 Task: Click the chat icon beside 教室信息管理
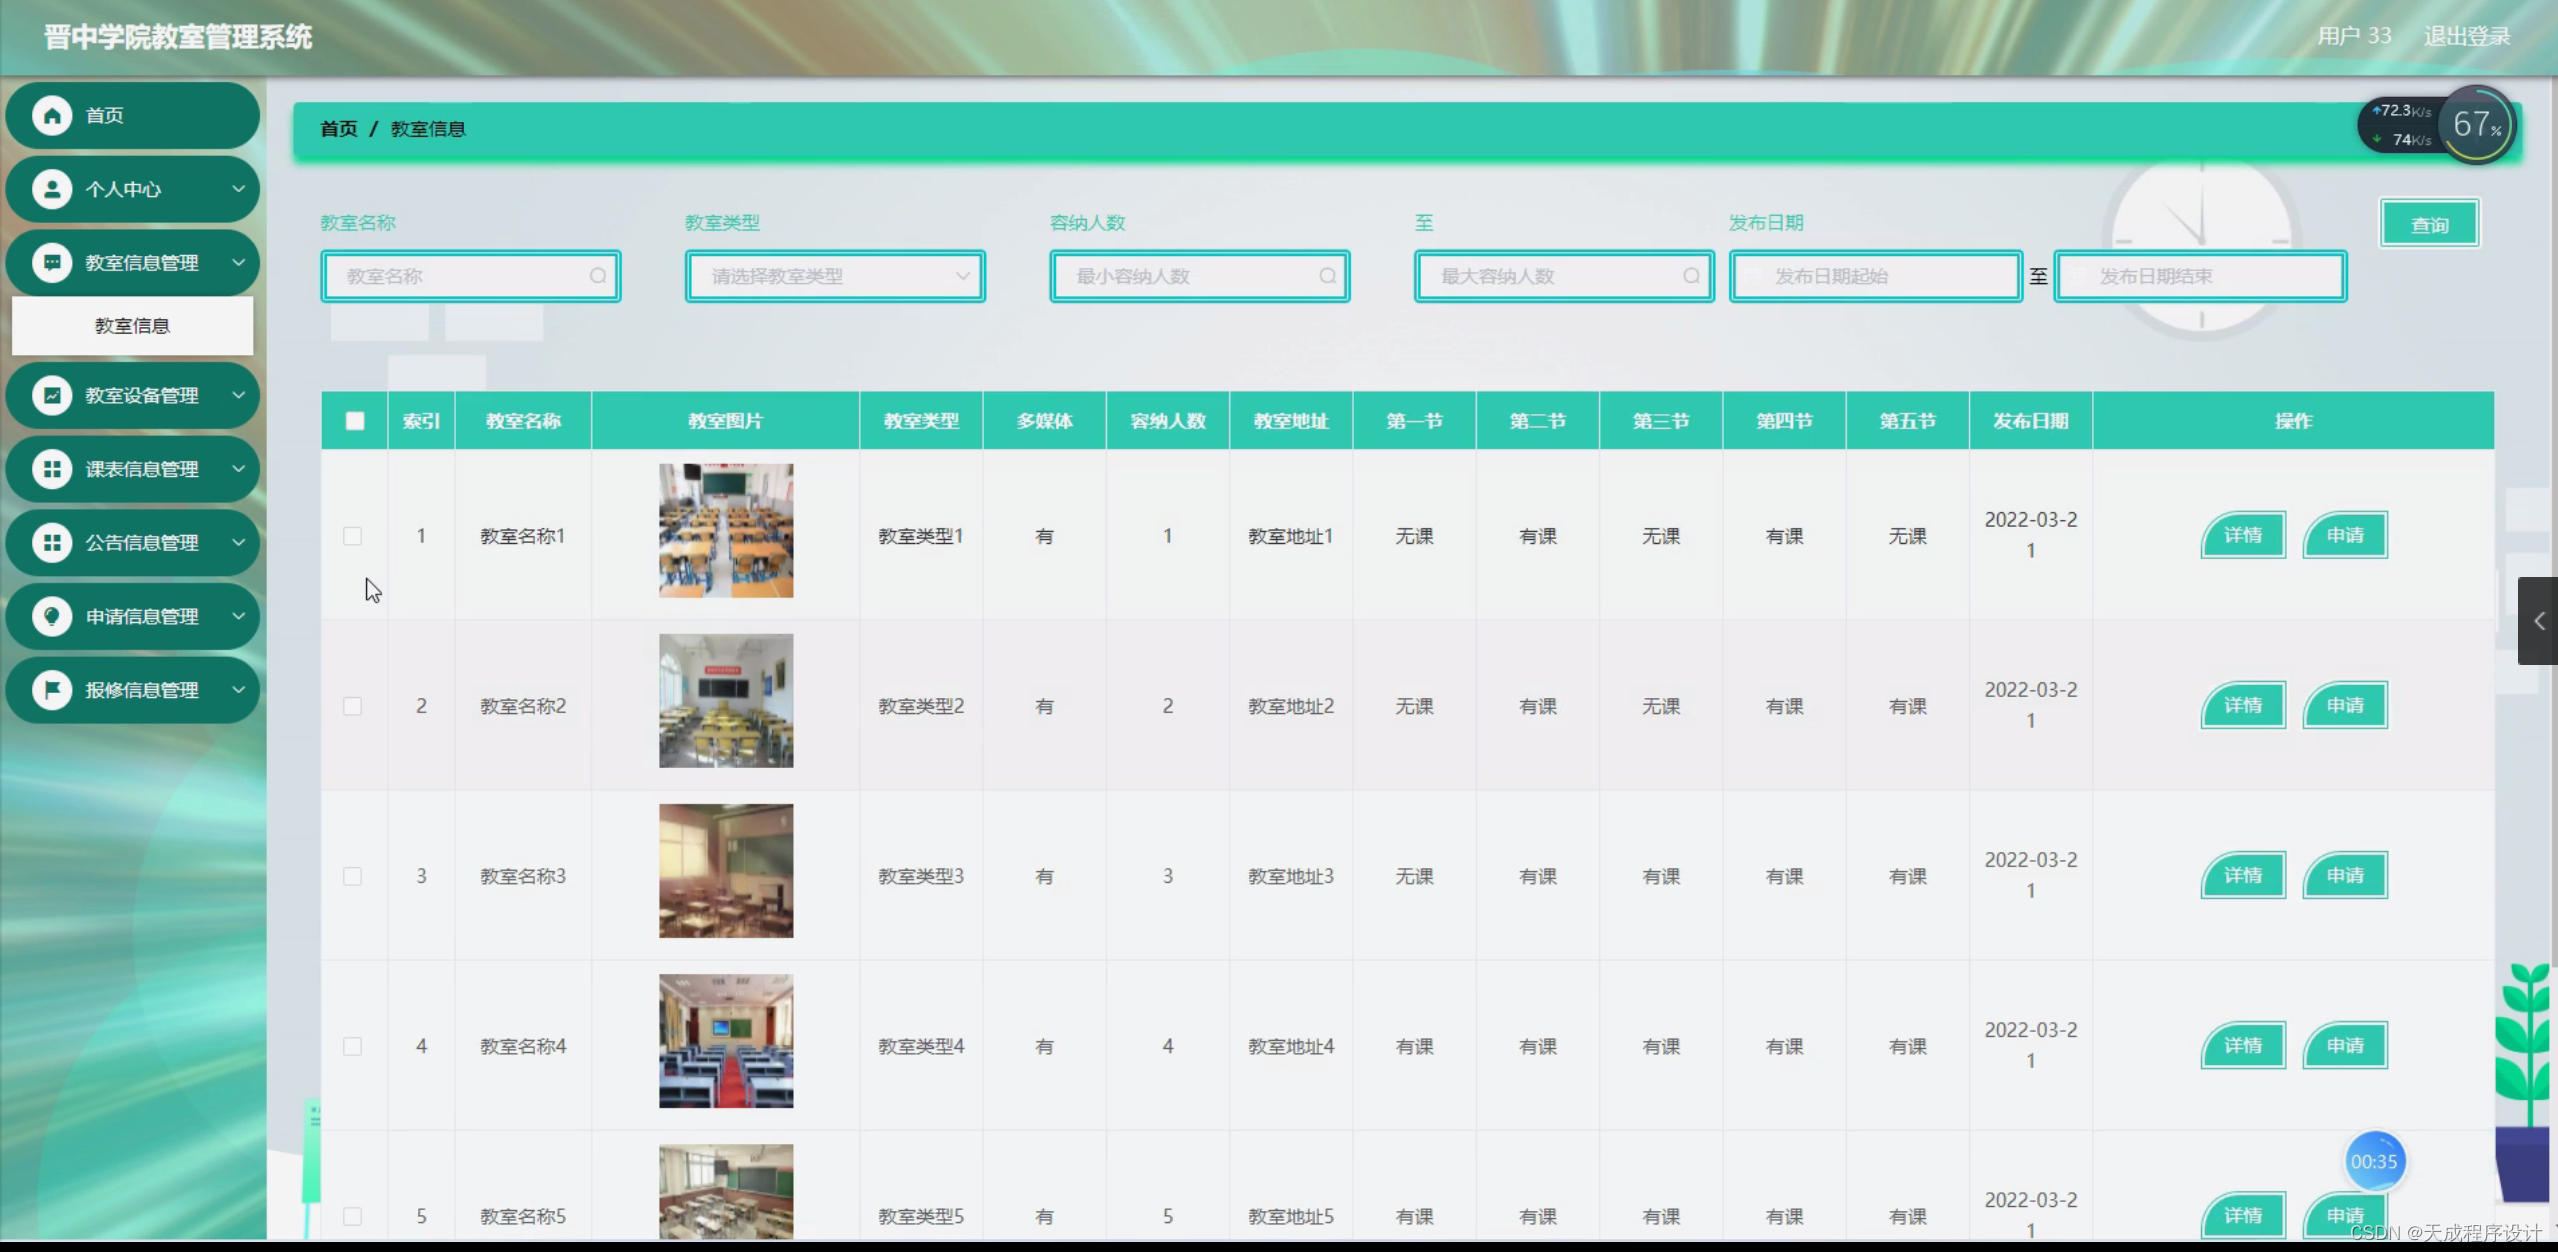pyautogui.click(x=52, y=262)
